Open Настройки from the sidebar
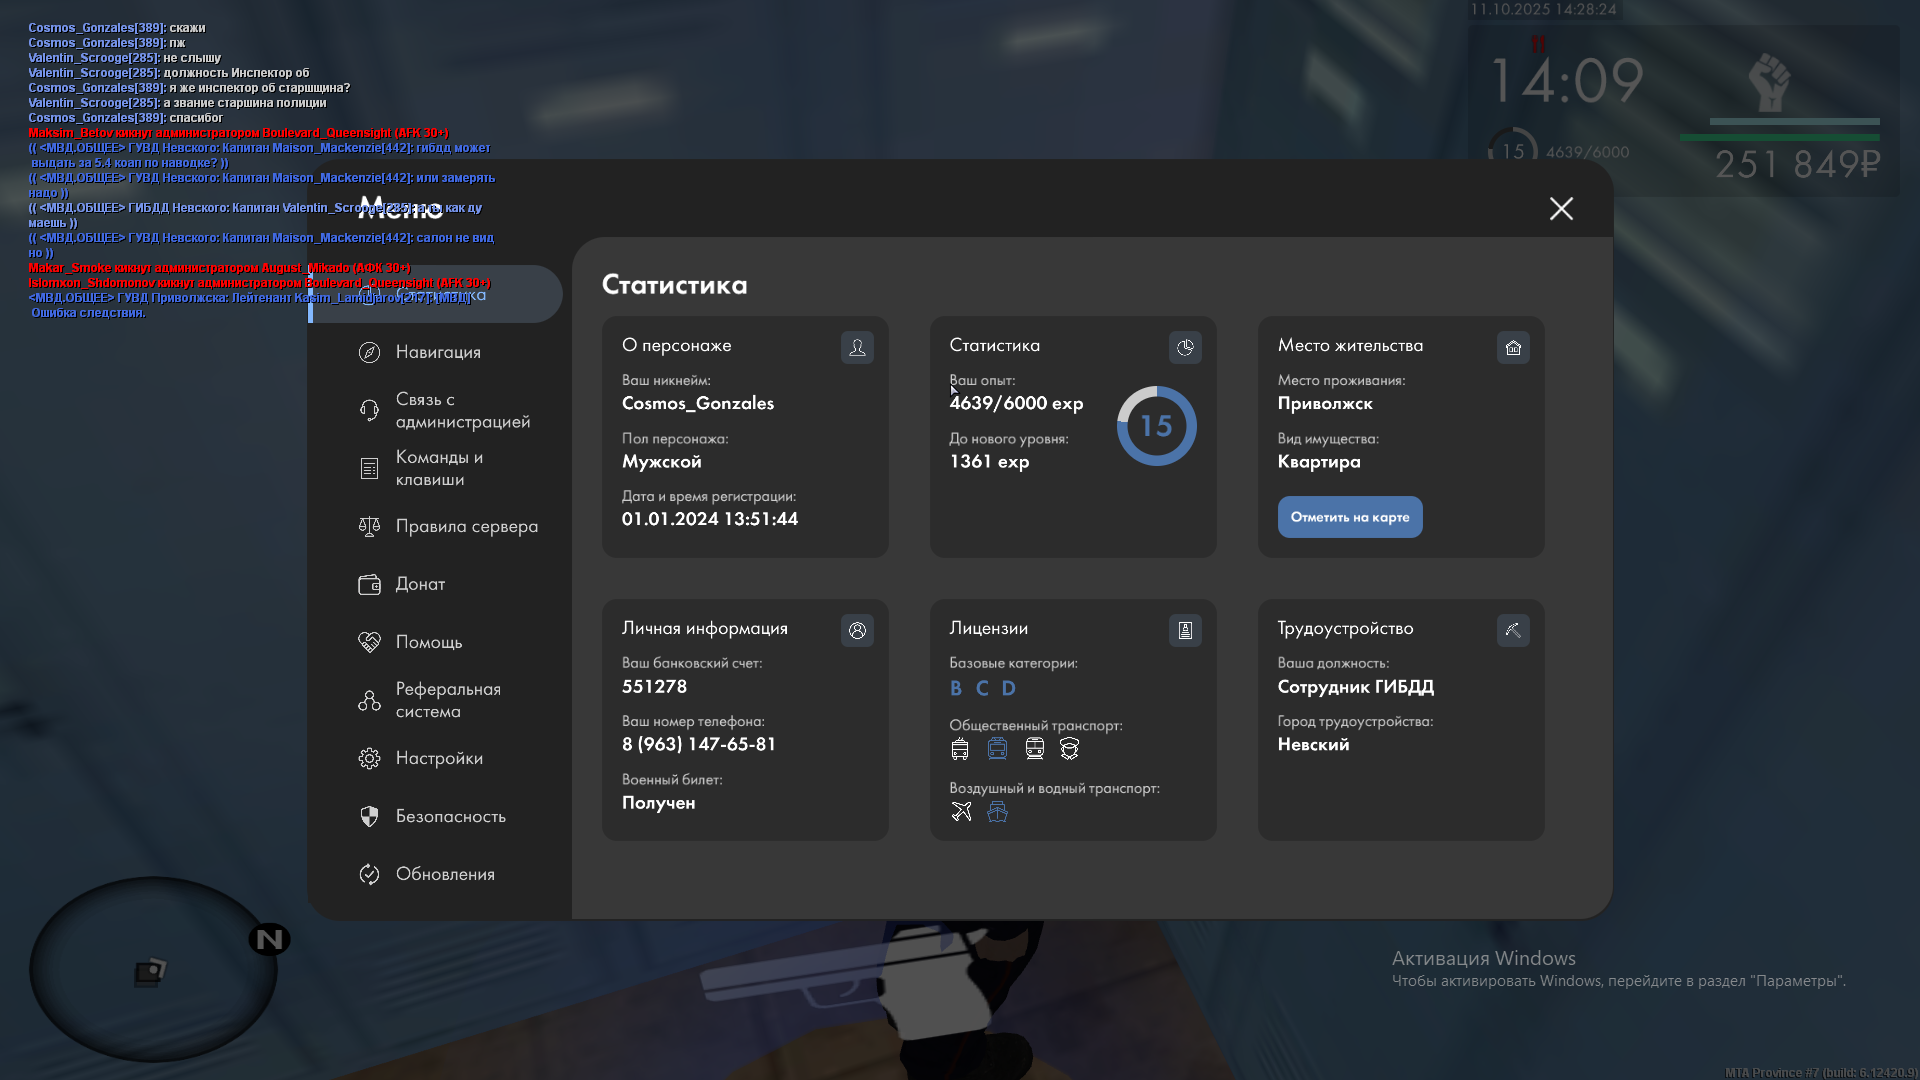The width and height of the screenshot is (1920, 1080). tap(439, 758)
